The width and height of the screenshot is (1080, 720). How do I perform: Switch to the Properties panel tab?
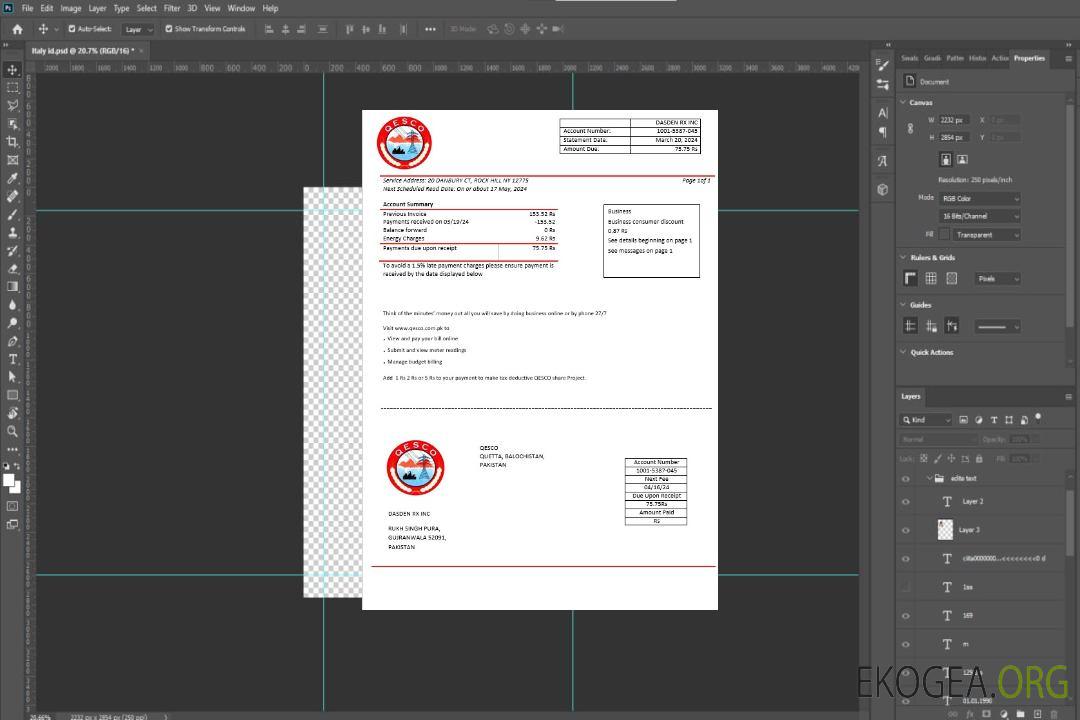[x=1029, y=59]
